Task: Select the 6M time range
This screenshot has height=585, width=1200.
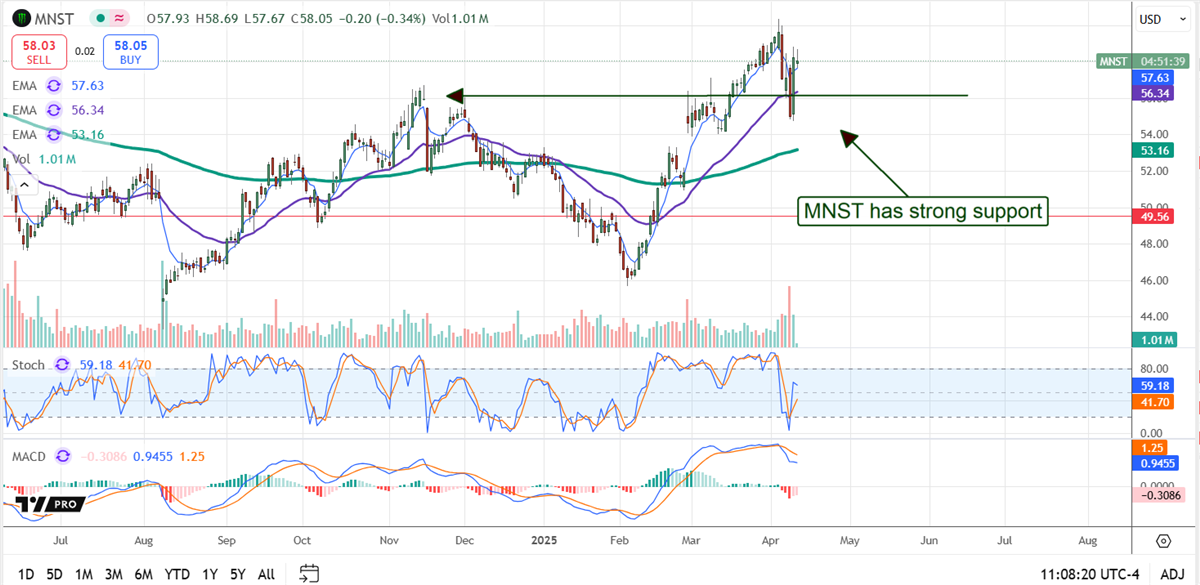Action: [x=144, y=574]
